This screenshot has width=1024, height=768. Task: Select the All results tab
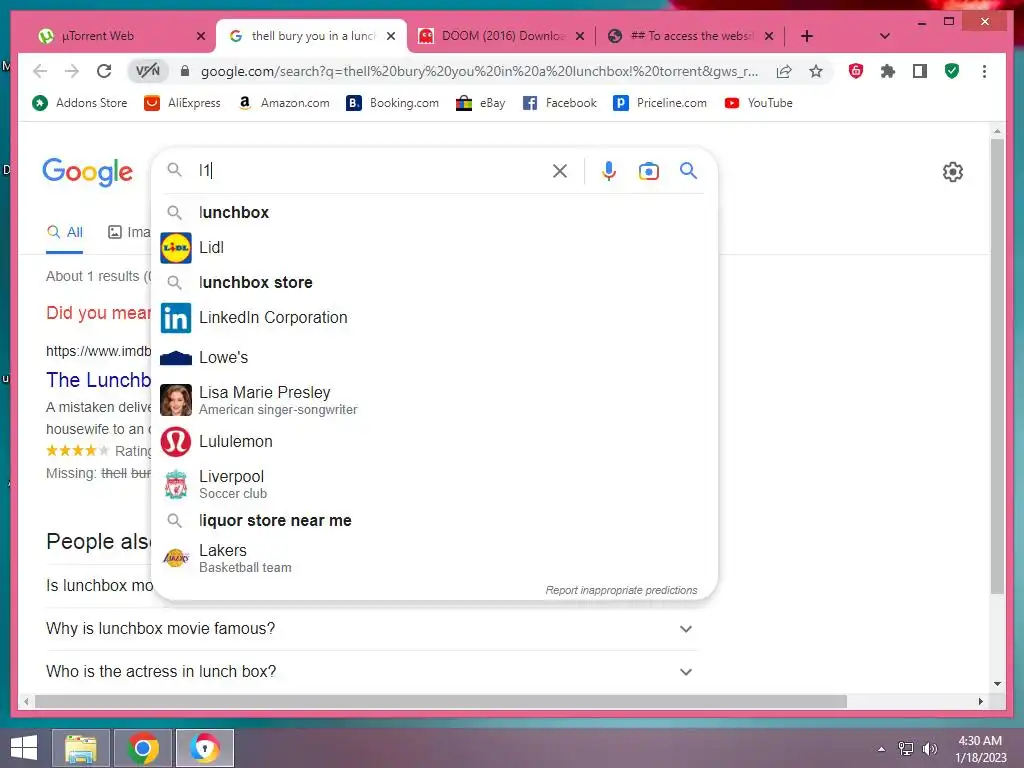65,232
